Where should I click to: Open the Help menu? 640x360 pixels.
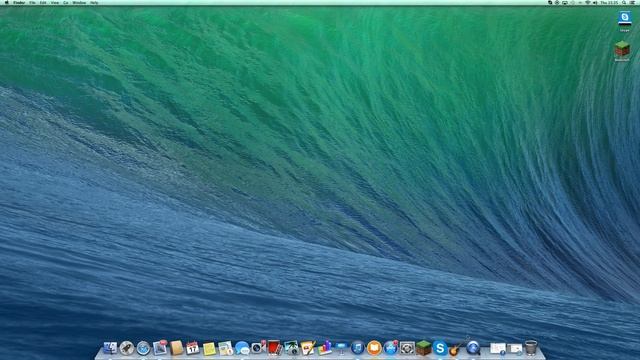pos(94,2)
